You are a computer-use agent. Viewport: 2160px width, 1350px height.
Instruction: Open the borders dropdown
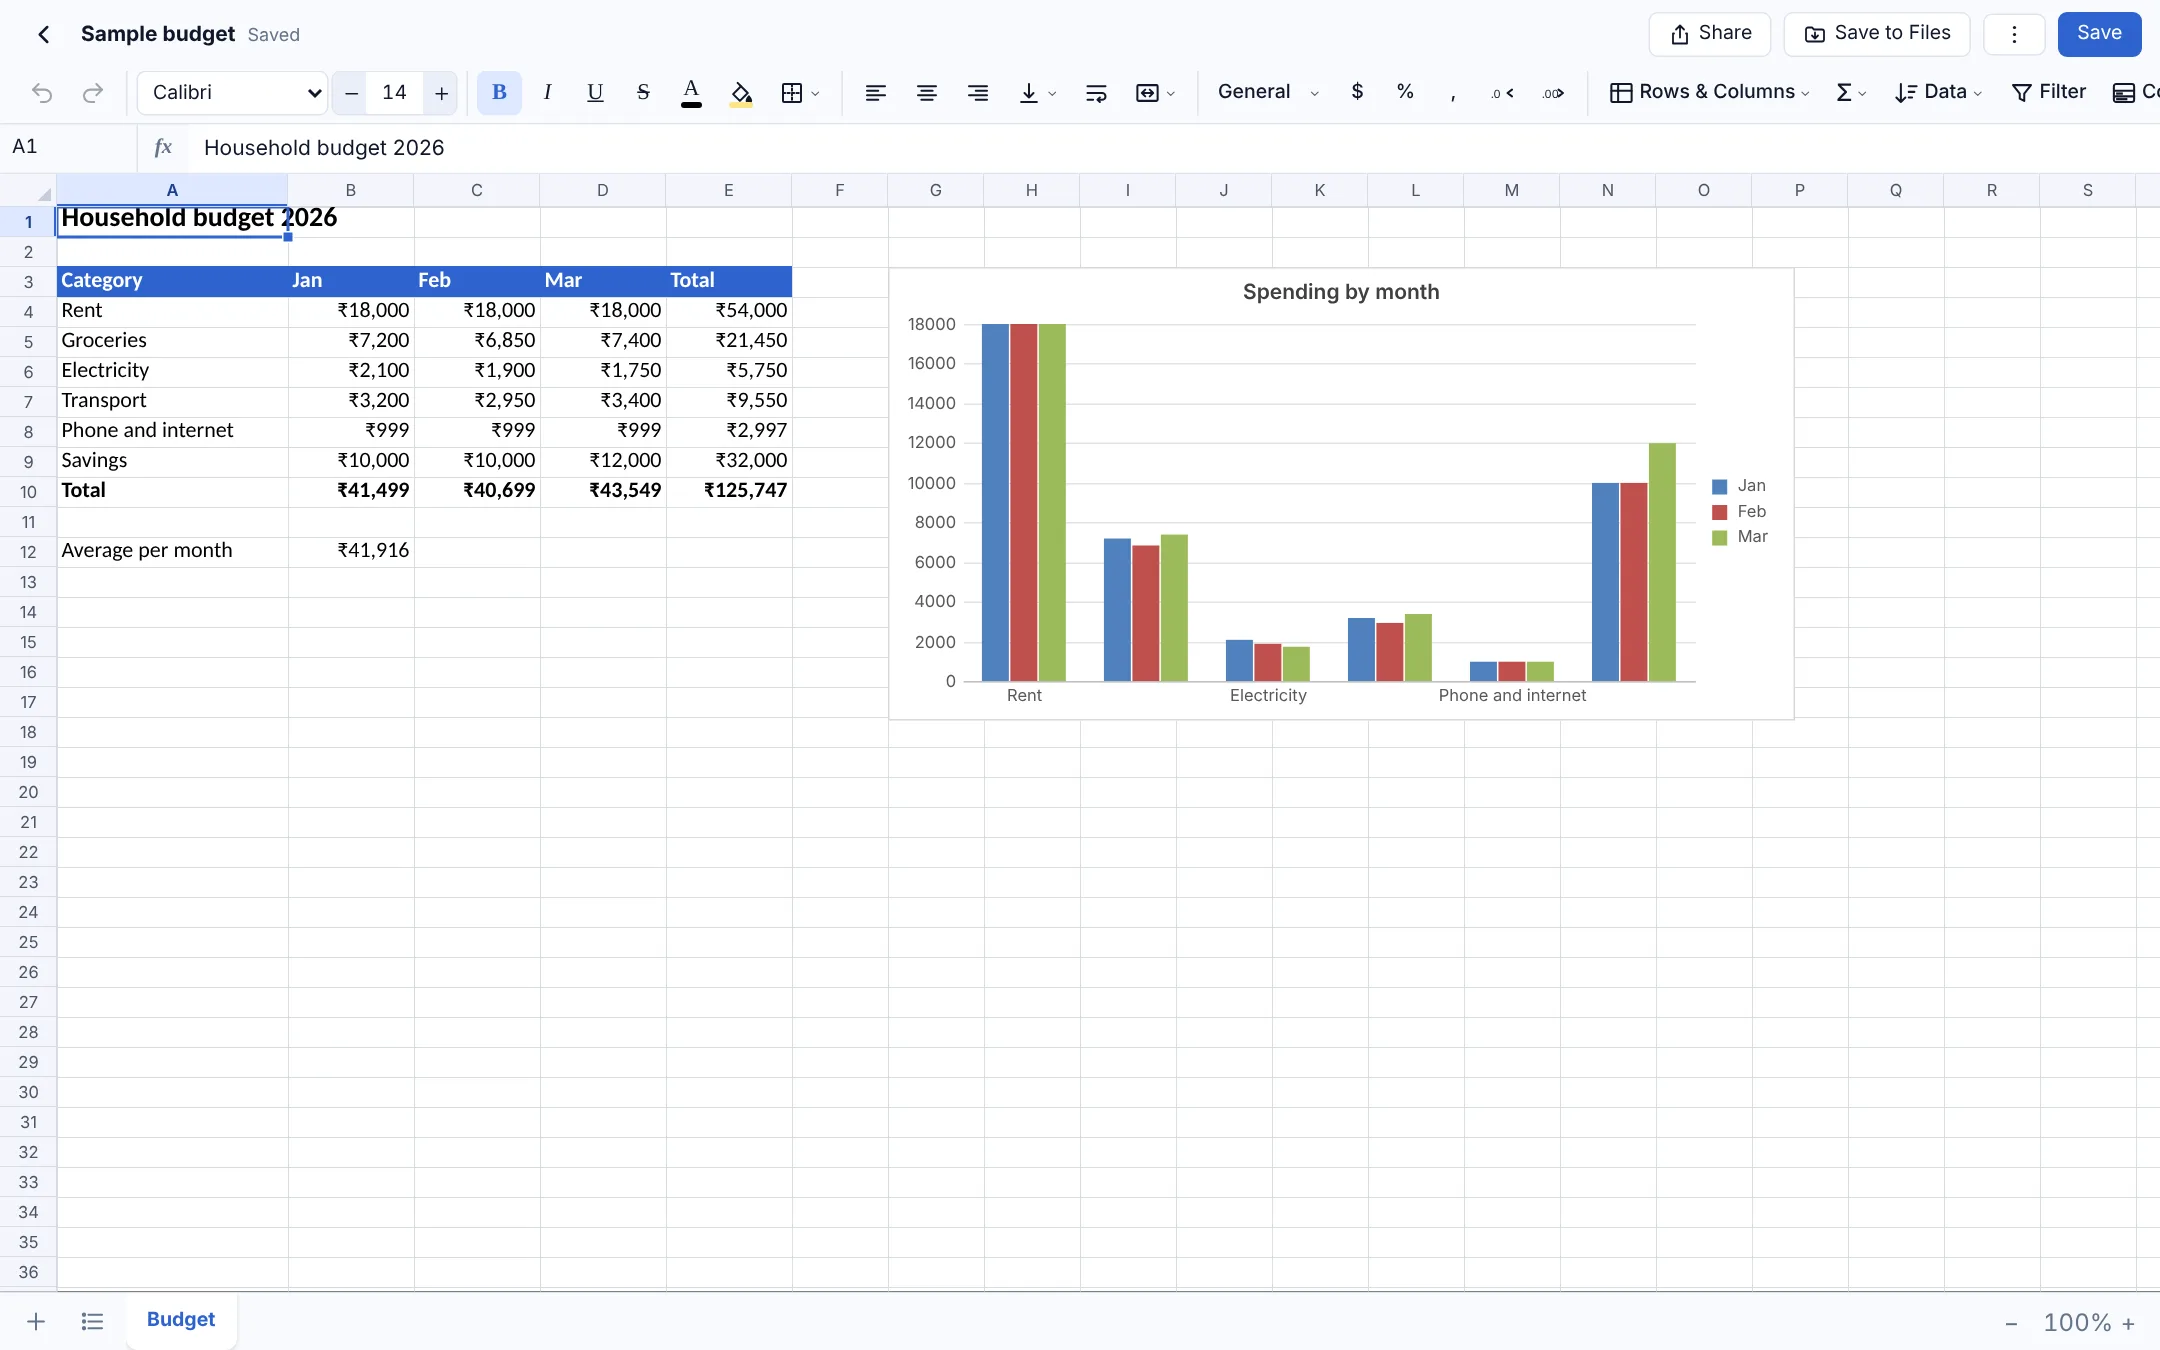click(800, 93)
